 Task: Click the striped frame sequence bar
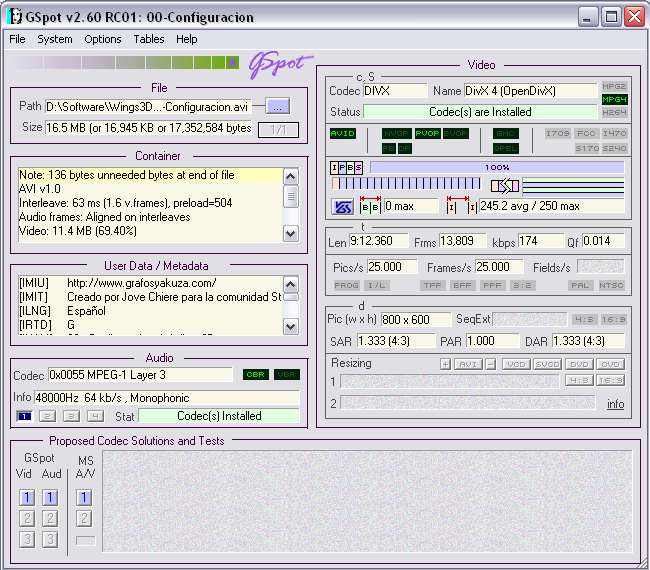coord(406,184)
